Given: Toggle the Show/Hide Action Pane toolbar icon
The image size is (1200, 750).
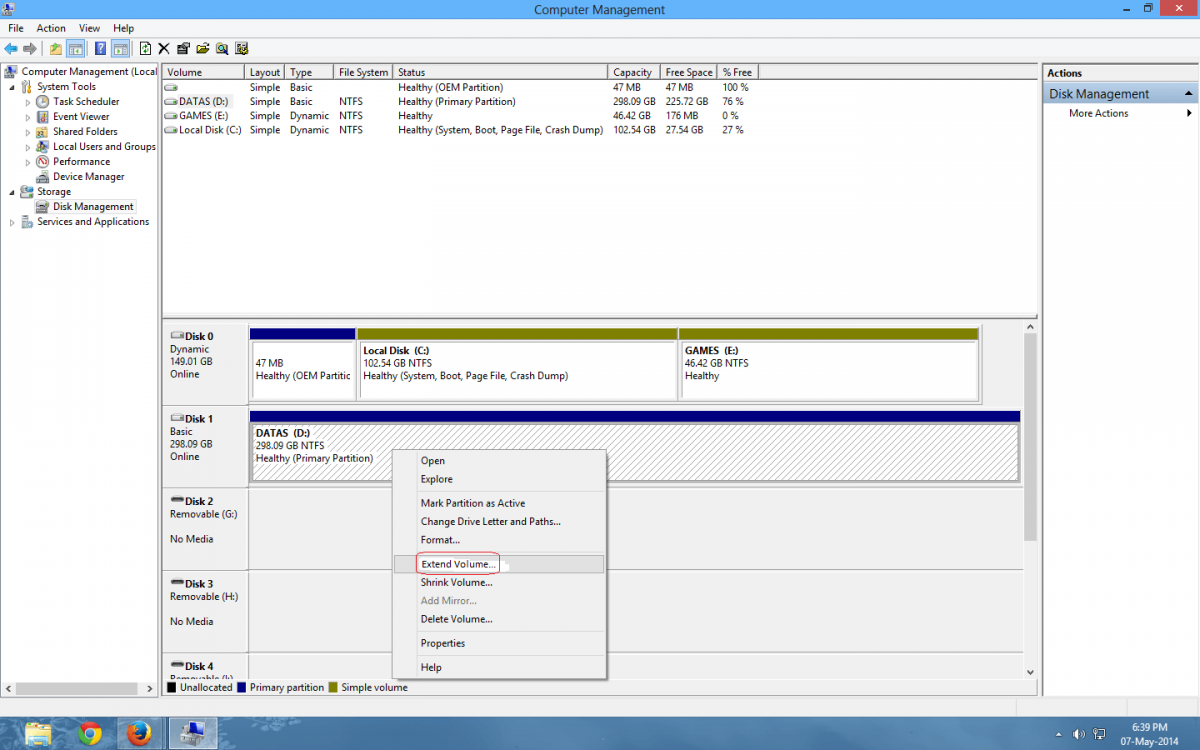Looking at the screenshot, I should 119,48.
